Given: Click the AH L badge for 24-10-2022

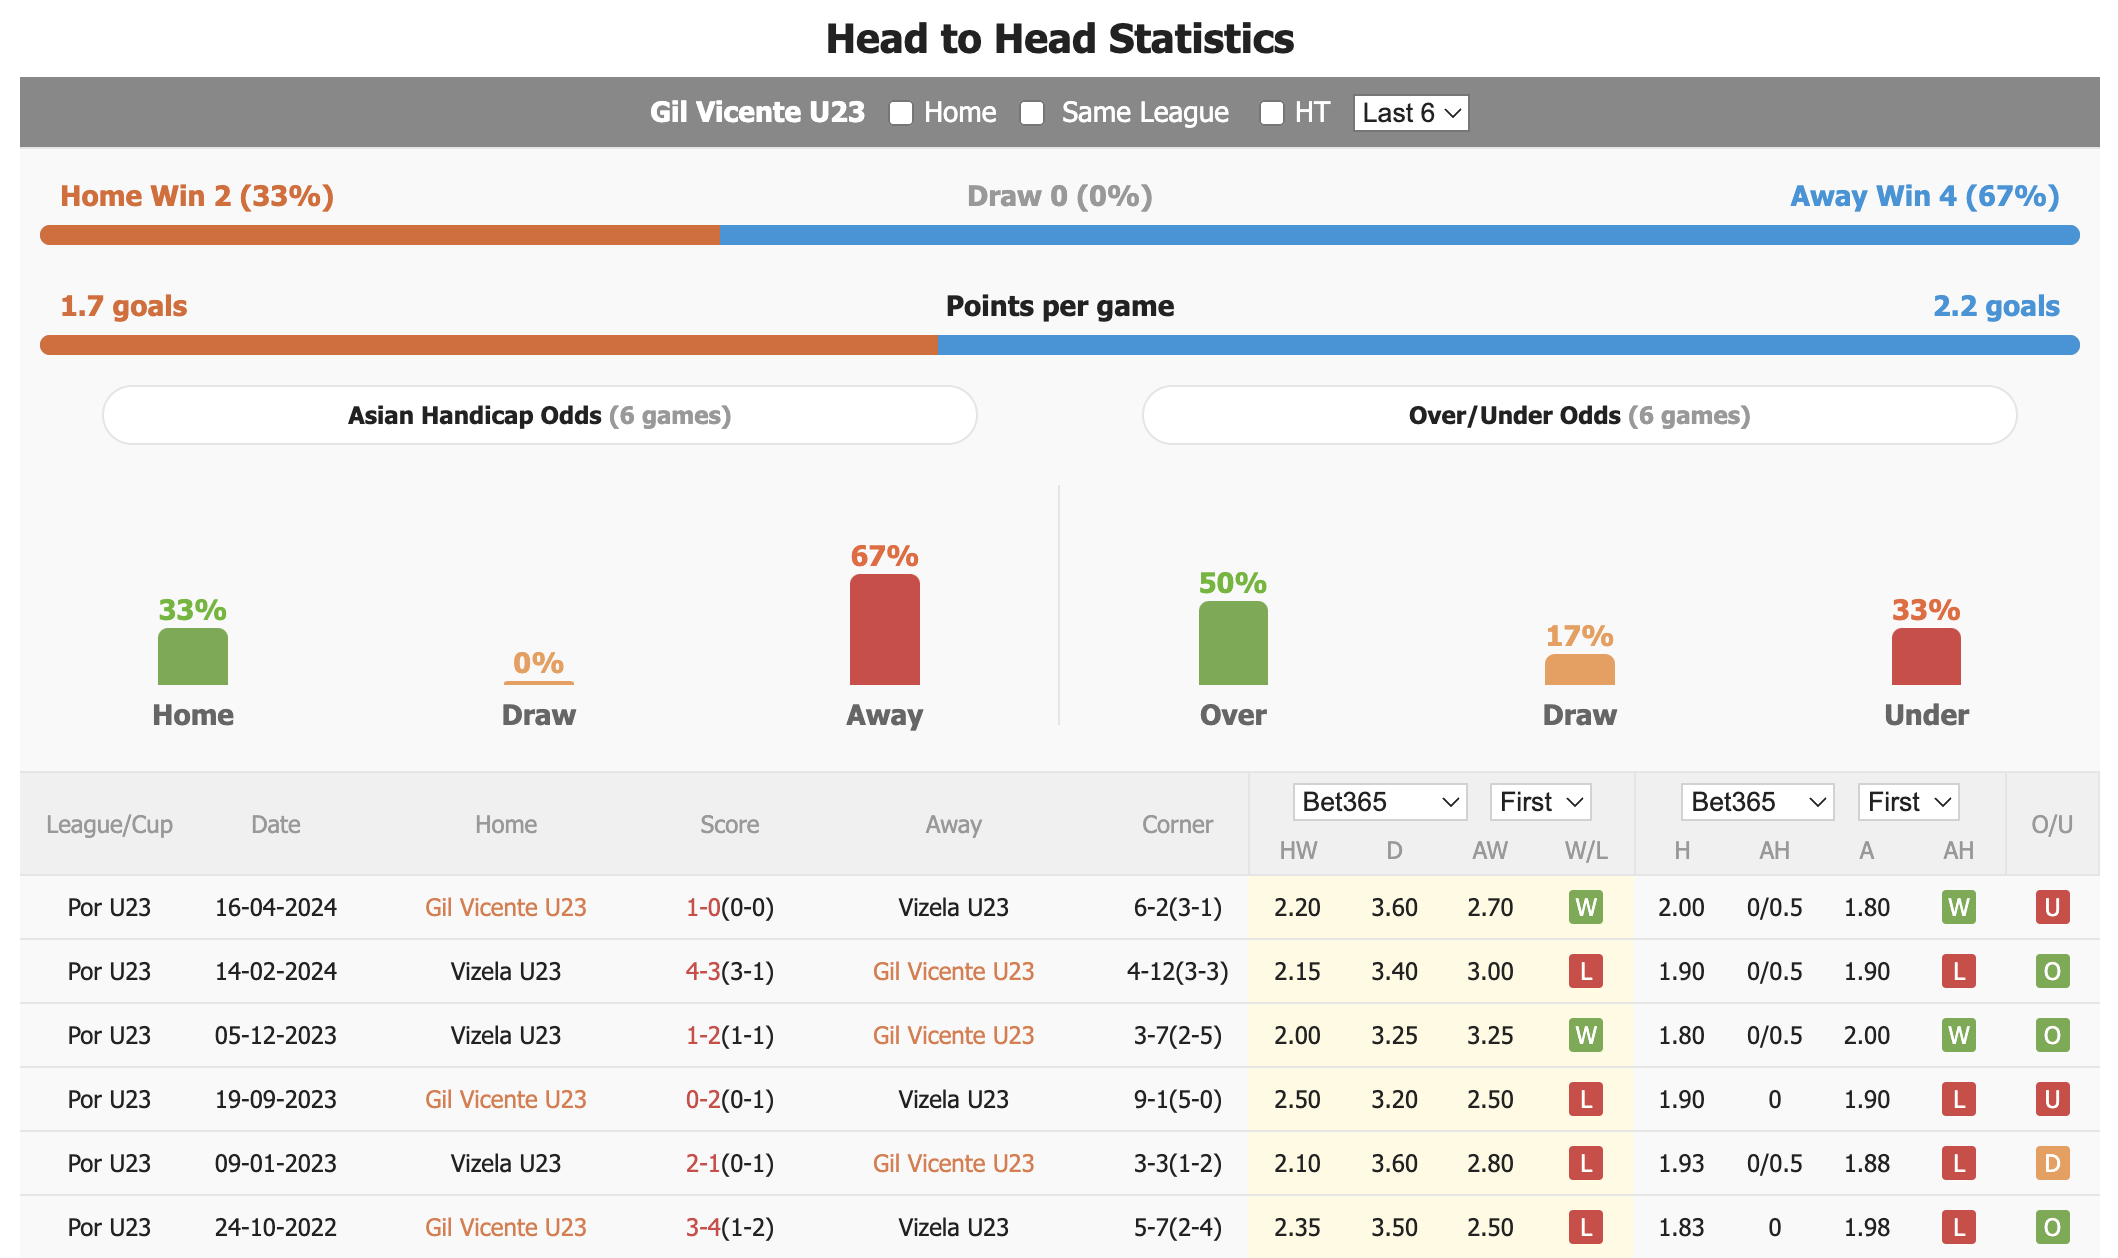Looking at the screenshot, I should 1958,1227.
